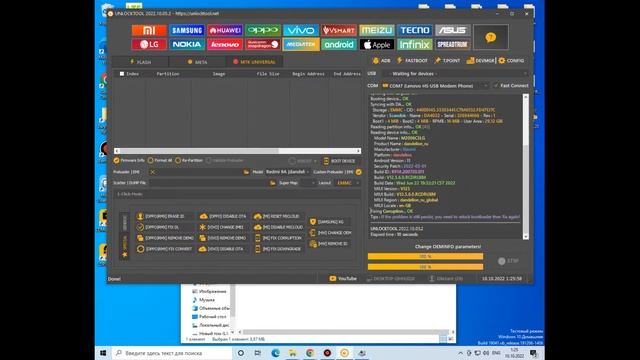Toggle the Index select-all checkbox
Viewport: 640px width, 360px height.
[122, 74]
